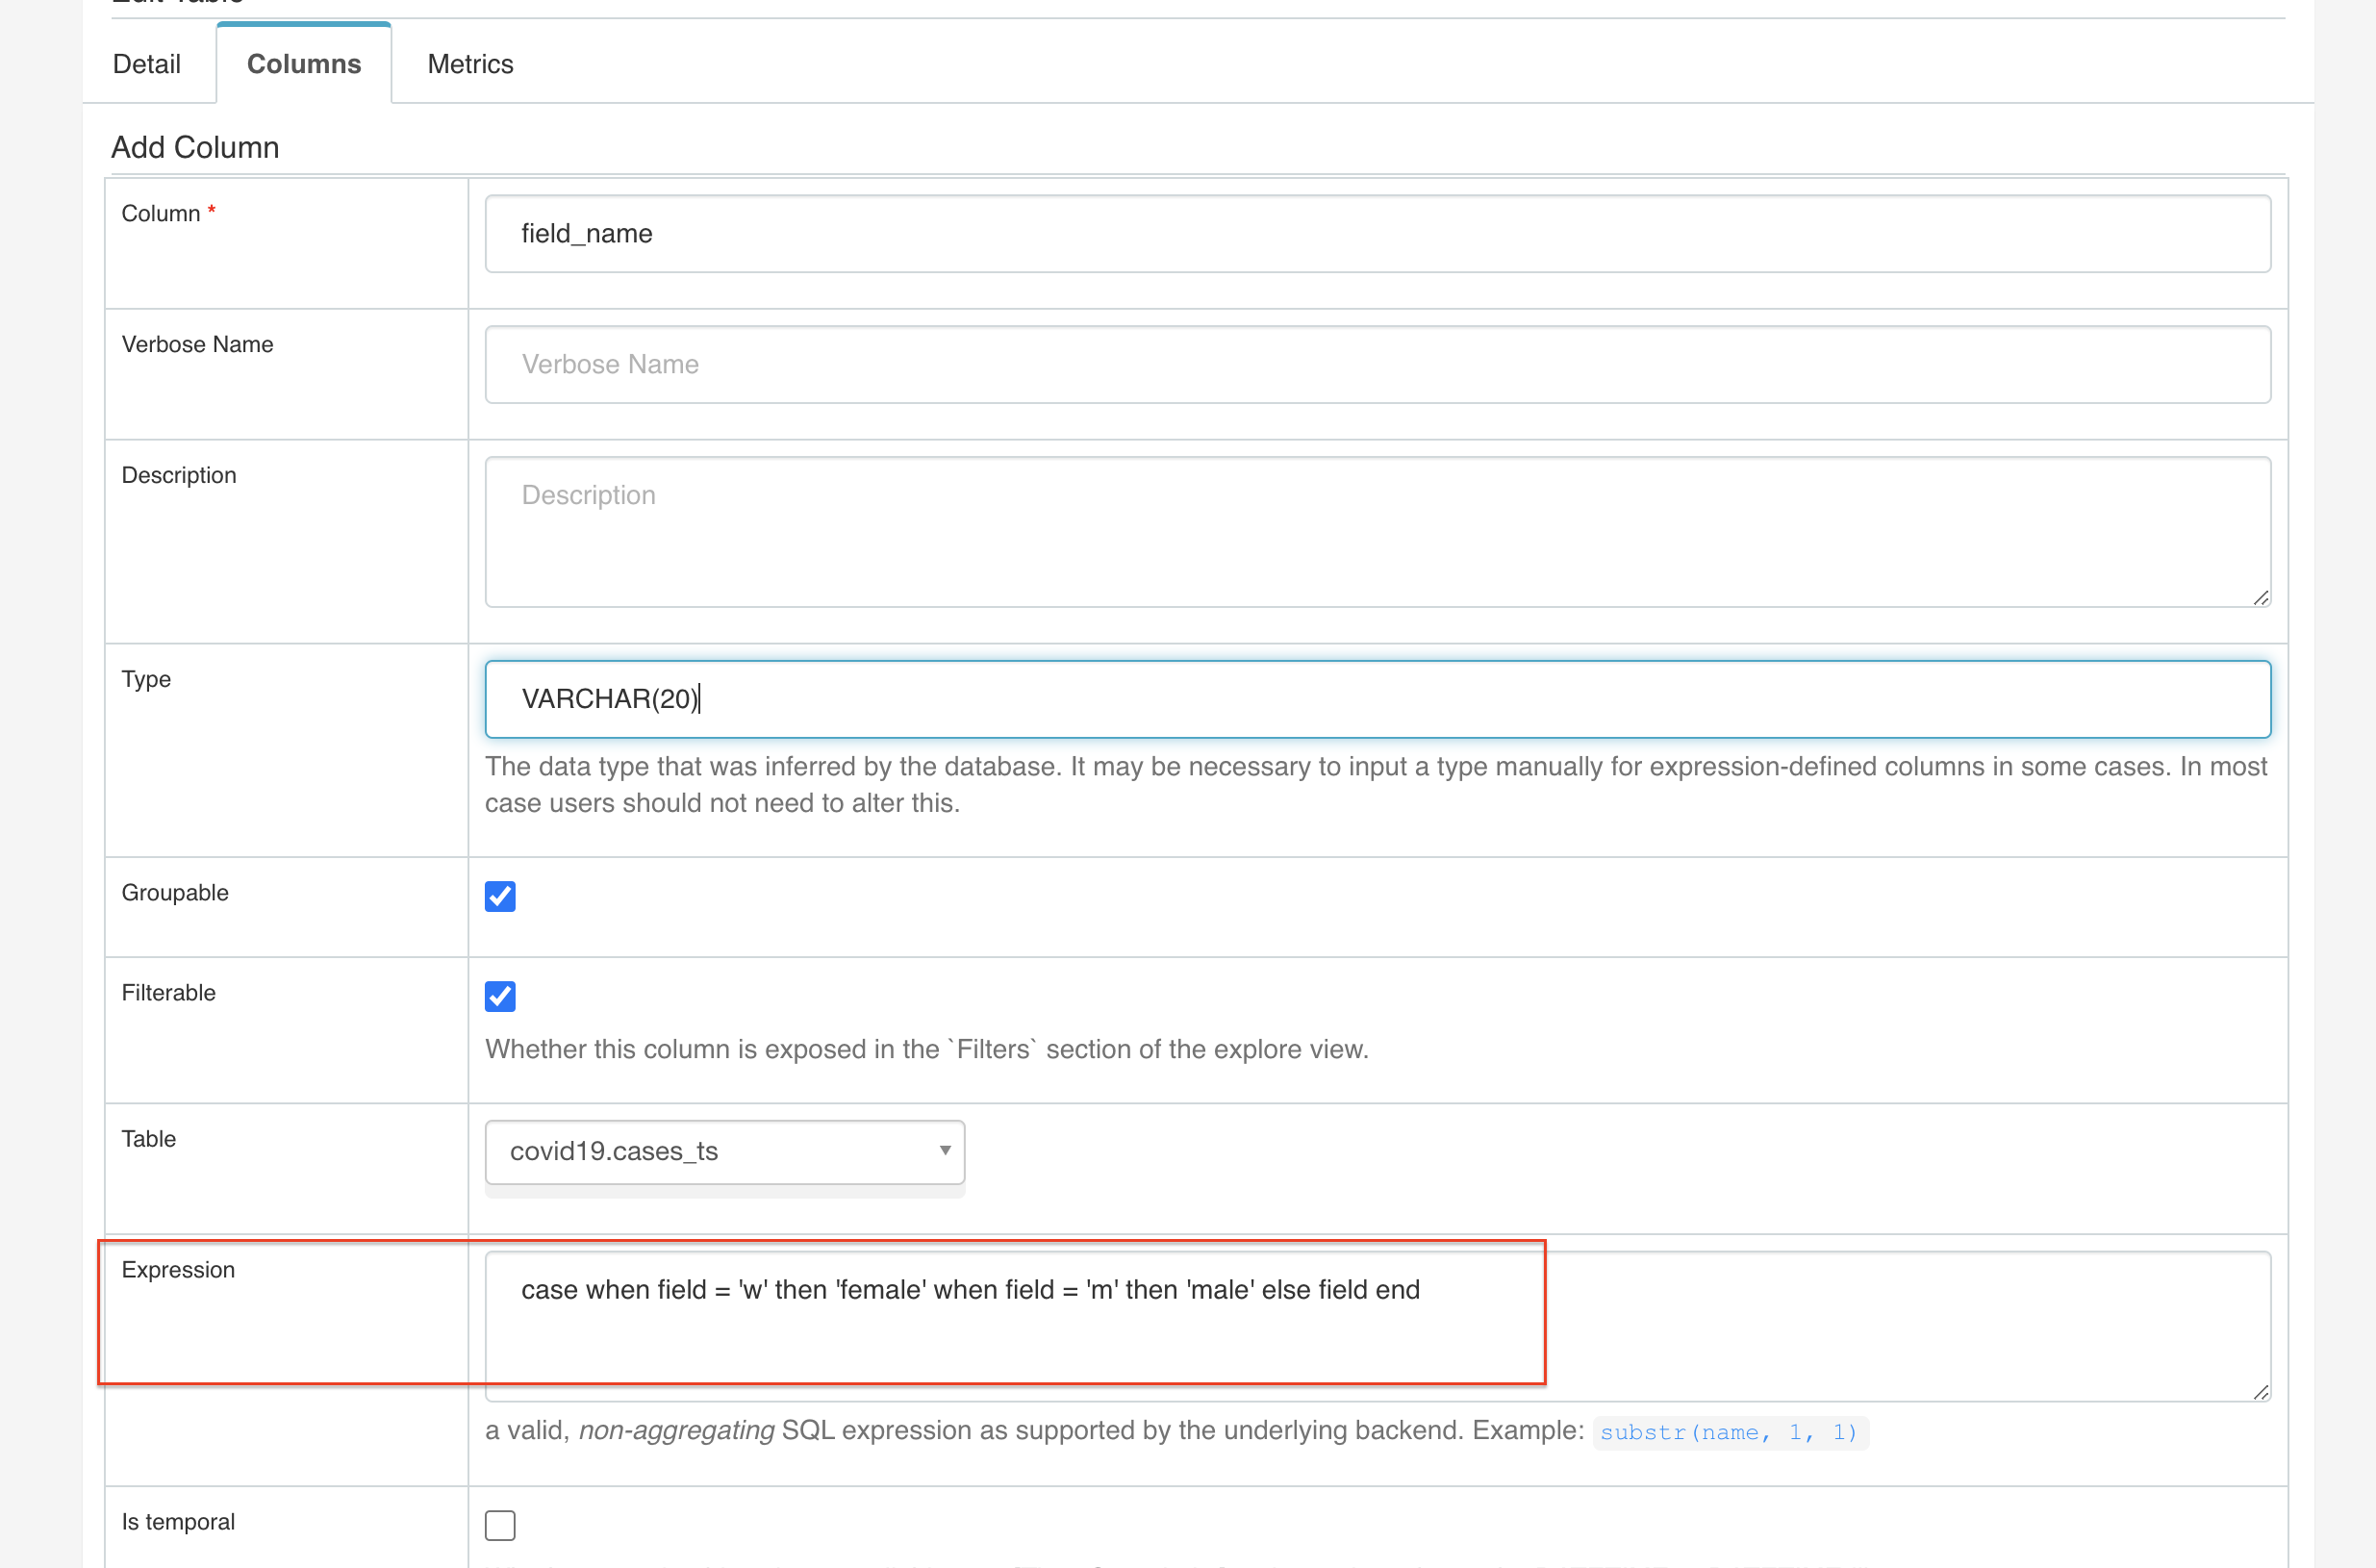Grab the Description textarea resize handle
Viewport: 2376px width, 1568px height.
click(2261, 598)
